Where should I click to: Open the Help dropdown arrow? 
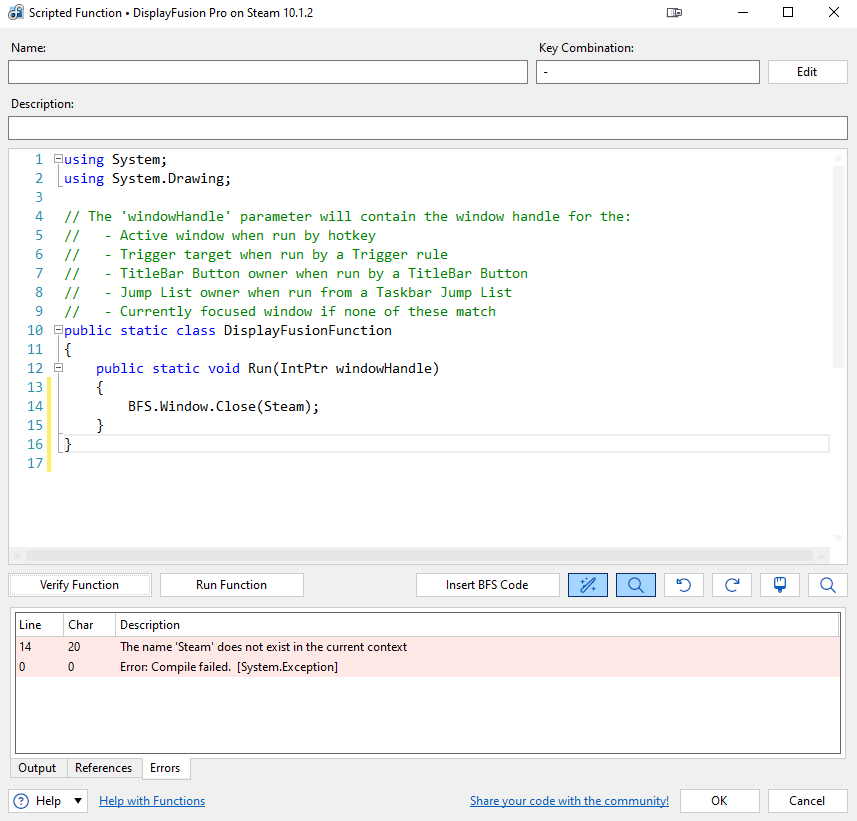click(78, 801)
